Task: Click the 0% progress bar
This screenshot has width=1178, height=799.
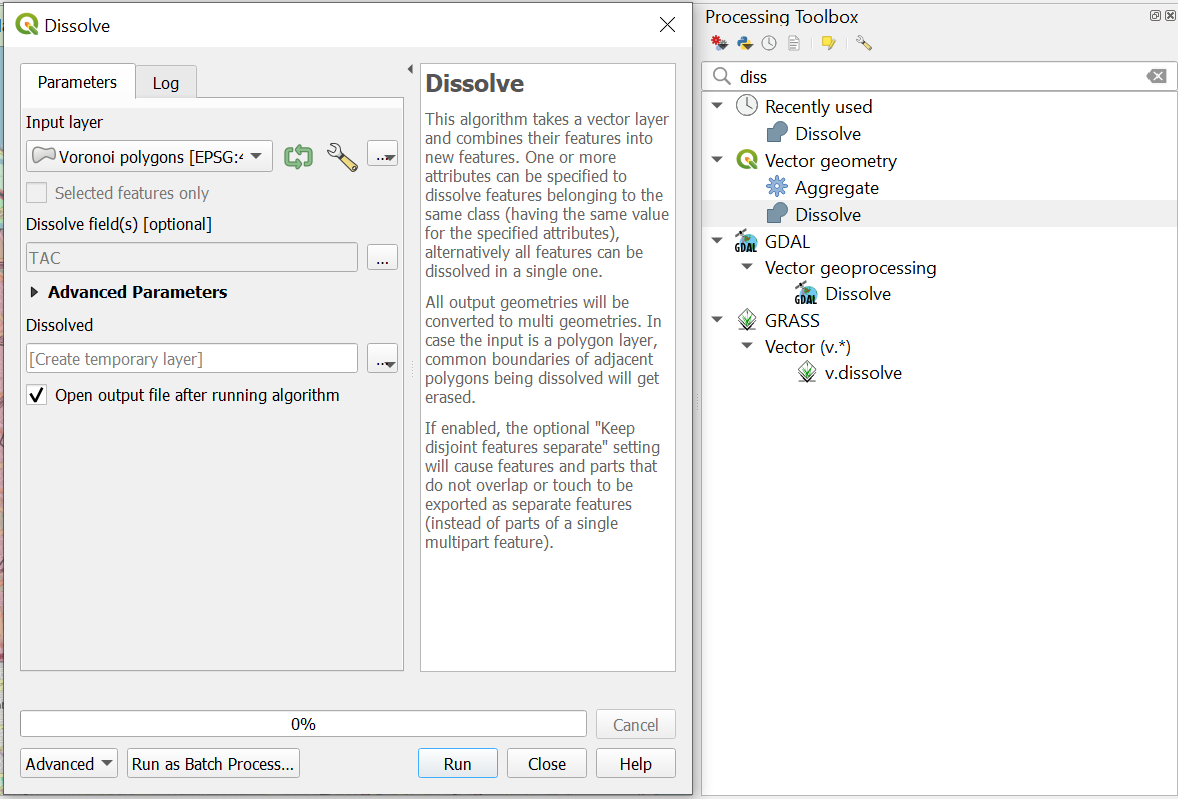Action: 303,723
